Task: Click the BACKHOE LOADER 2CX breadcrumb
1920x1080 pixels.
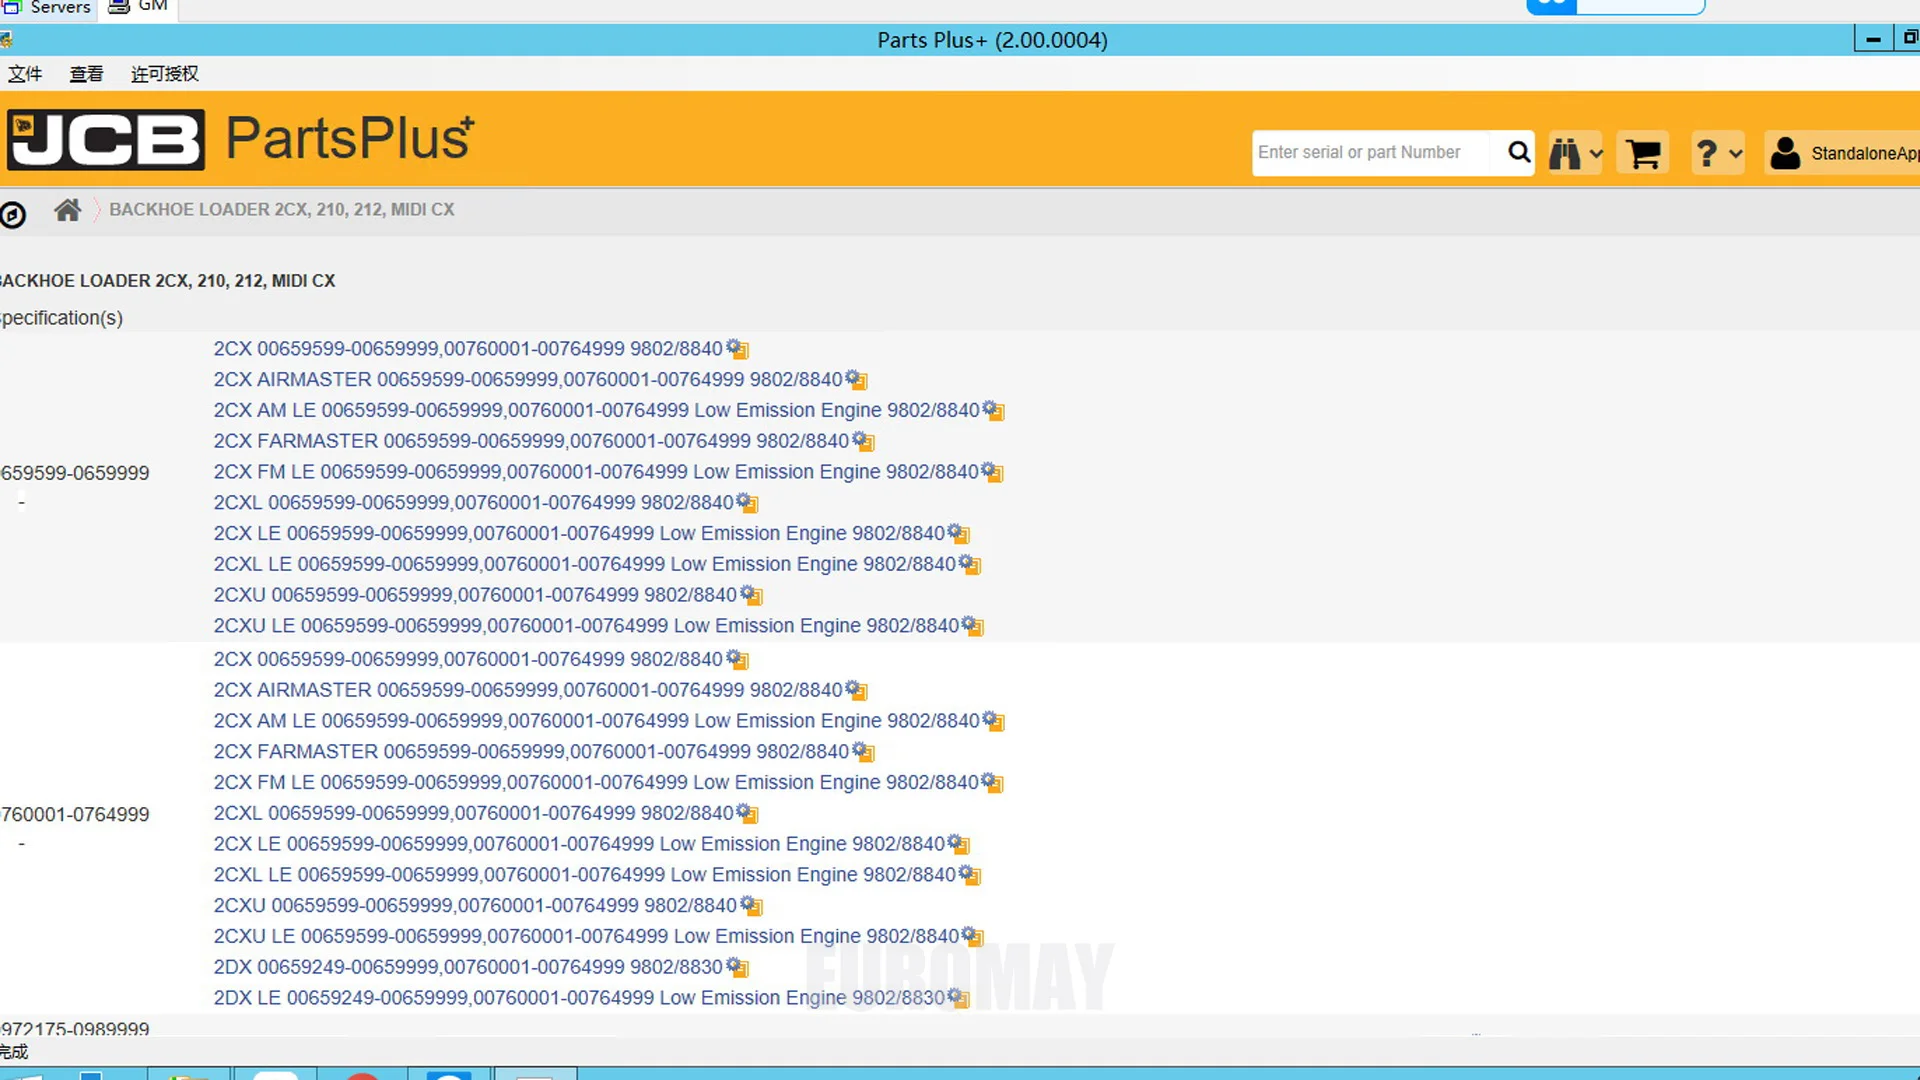Action: coord(281,210)
